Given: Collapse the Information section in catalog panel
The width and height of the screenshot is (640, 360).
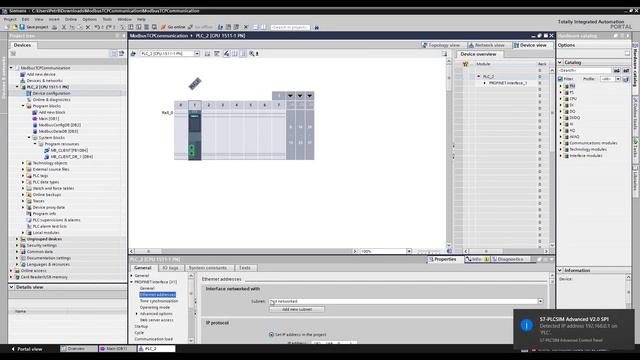Looking at the screenshot, I should coord(560,270).
